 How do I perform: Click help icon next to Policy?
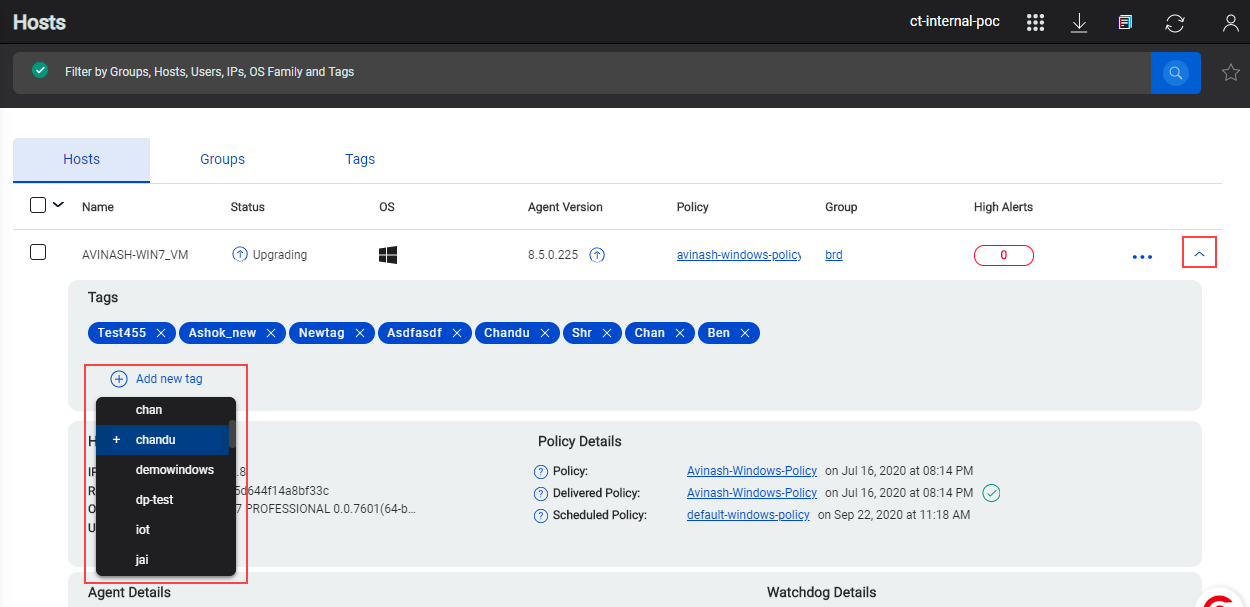tap(541, 471)
